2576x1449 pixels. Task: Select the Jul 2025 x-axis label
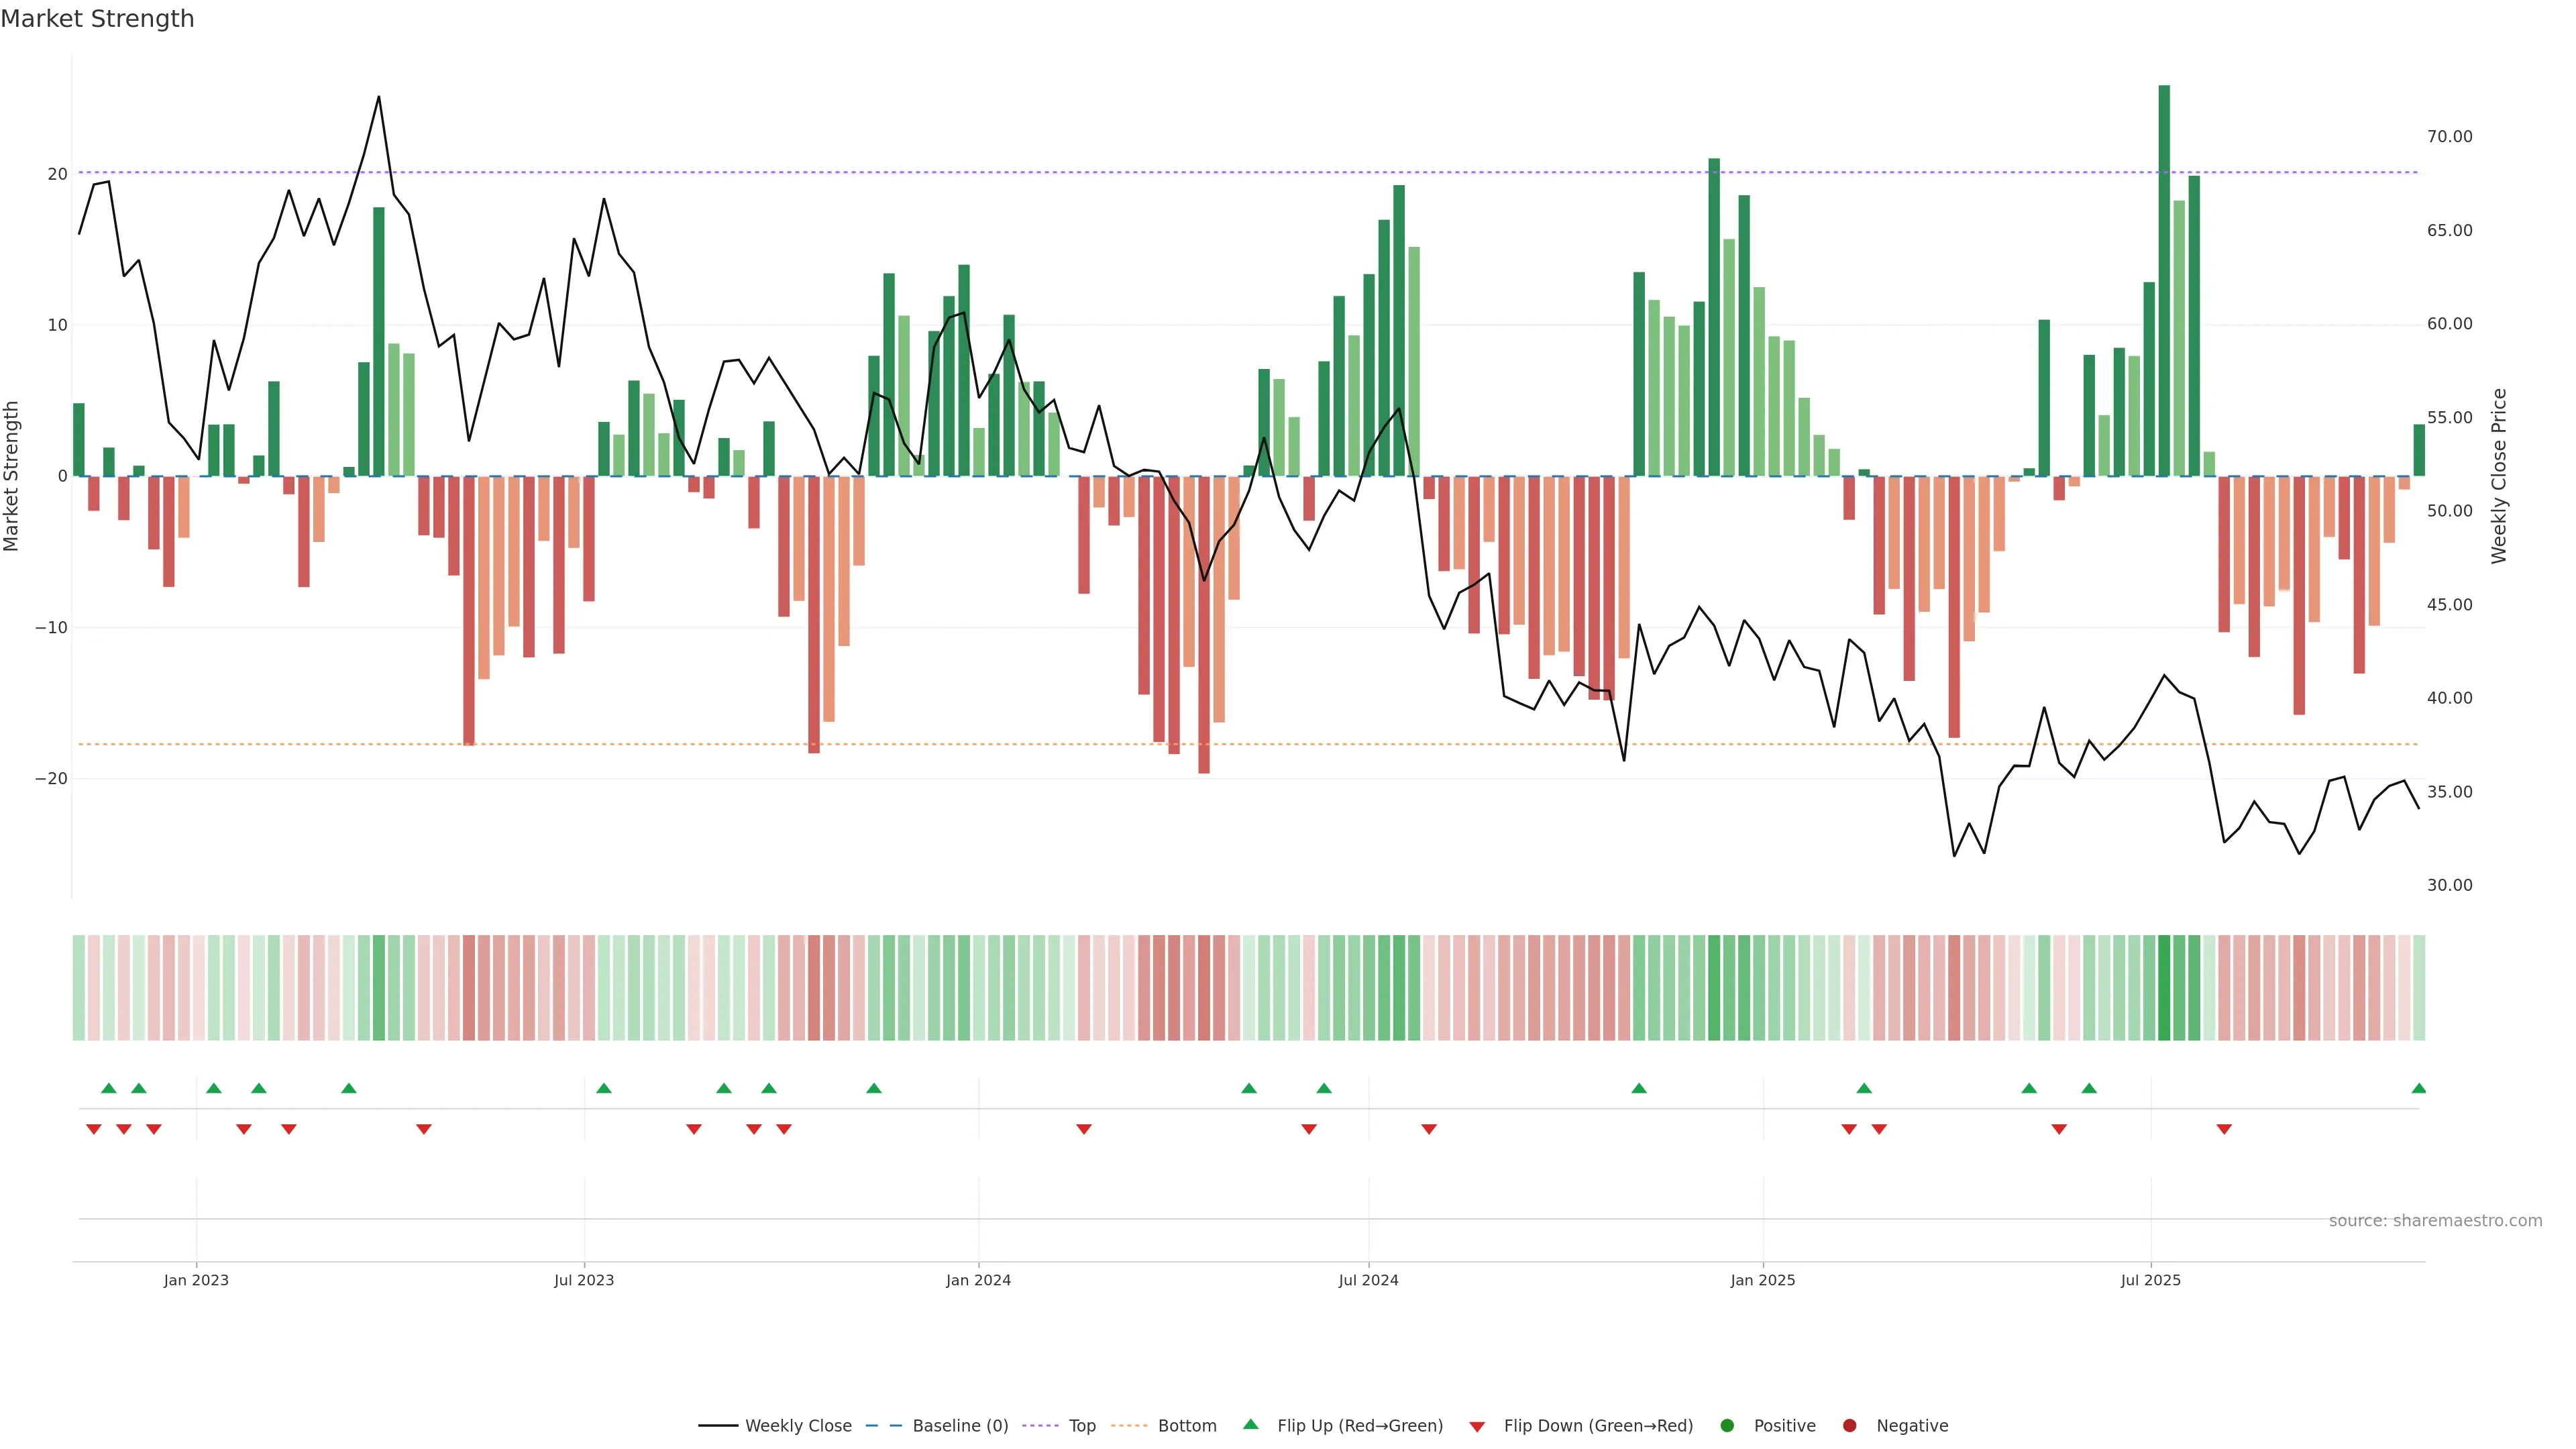[x=2150, y=1280]
